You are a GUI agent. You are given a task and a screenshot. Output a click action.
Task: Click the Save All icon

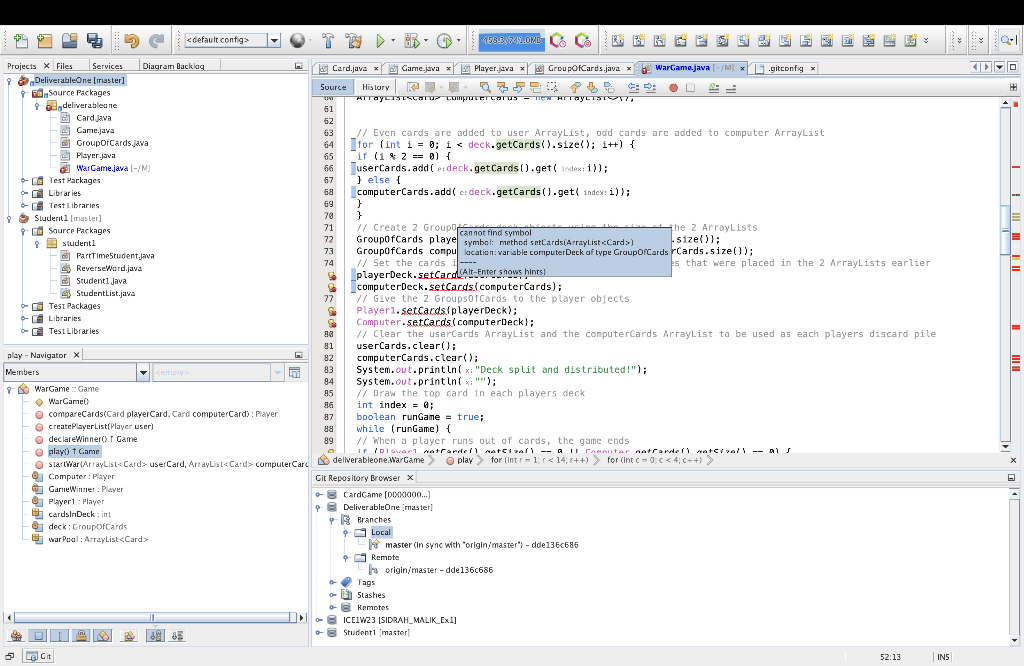point(94,39)
